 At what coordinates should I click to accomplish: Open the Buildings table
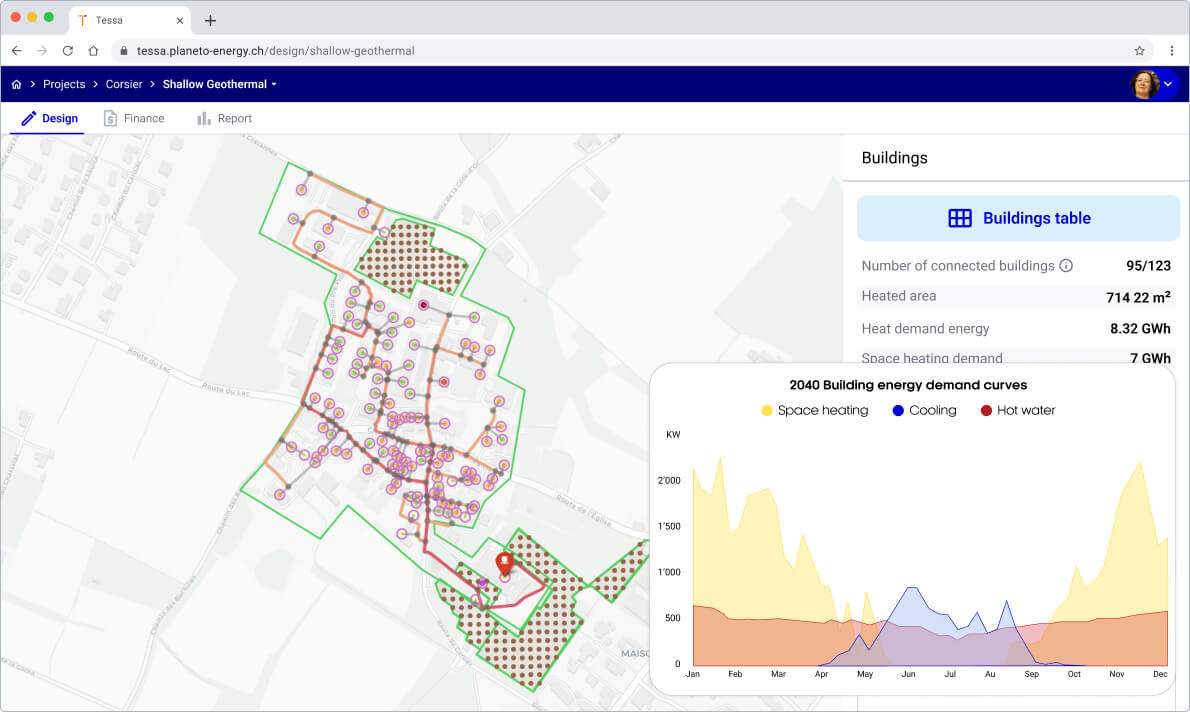pos(1018,218)
